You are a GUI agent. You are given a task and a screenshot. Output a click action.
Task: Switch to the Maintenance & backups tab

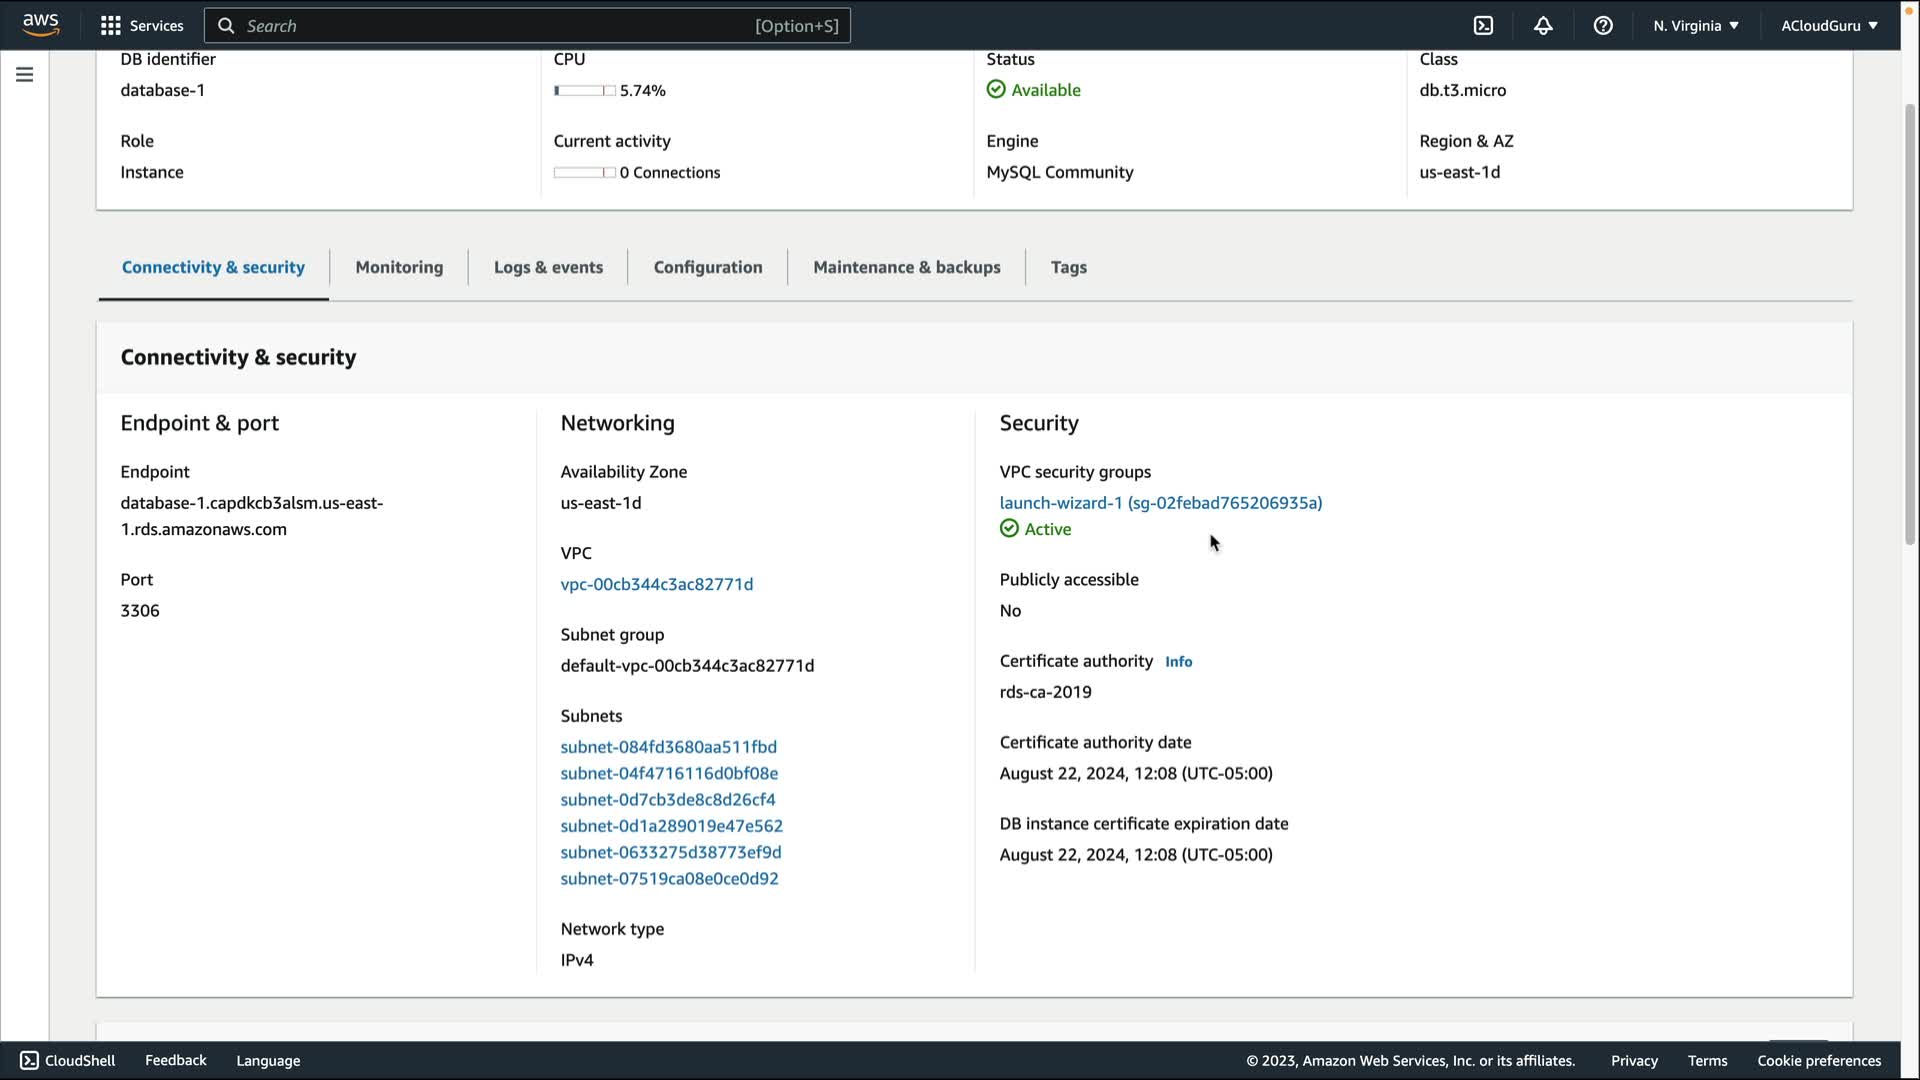coord(906,267)
